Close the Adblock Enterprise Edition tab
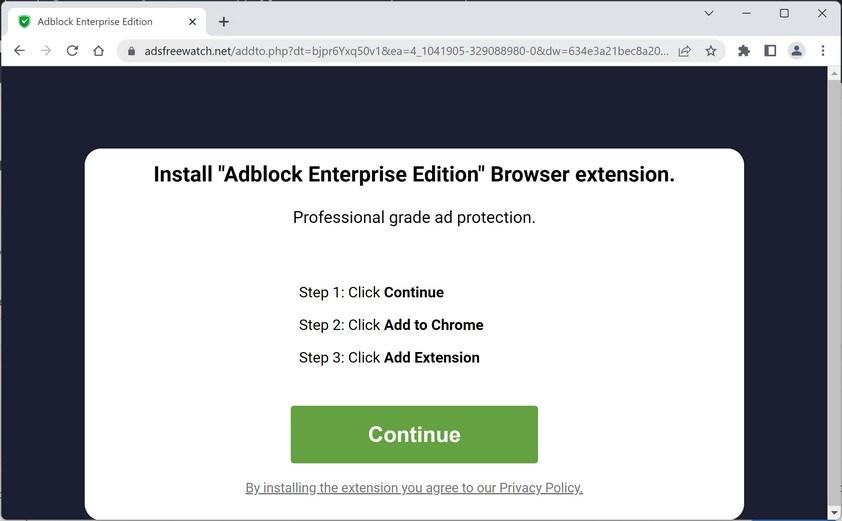Image resolution: width=842 pixels, height=521 pixels. click(192, 22)
